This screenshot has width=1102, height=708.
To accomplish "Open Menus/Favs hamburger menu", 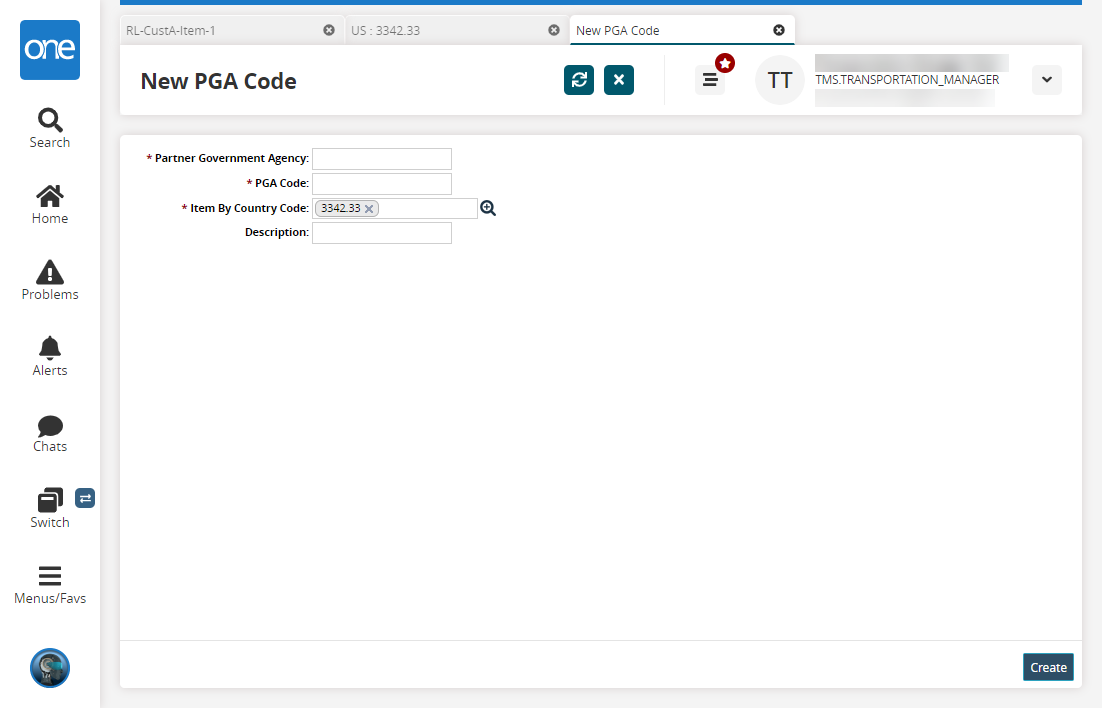I will [50, 585].
